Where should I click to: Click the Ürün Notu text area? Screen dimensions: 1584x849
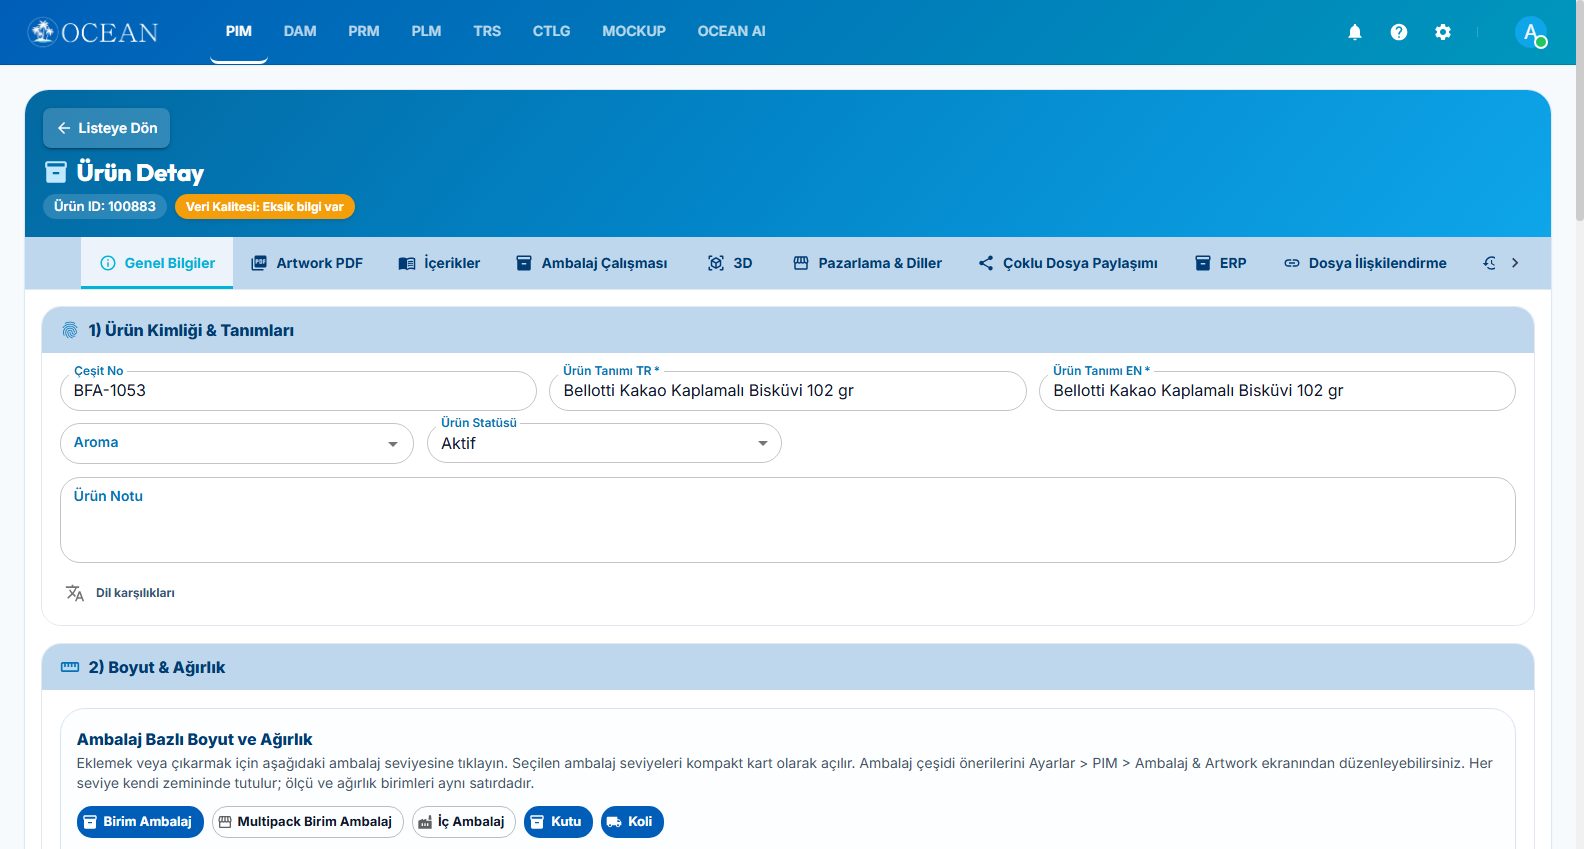pyautogui.click(x=788, y=520)
